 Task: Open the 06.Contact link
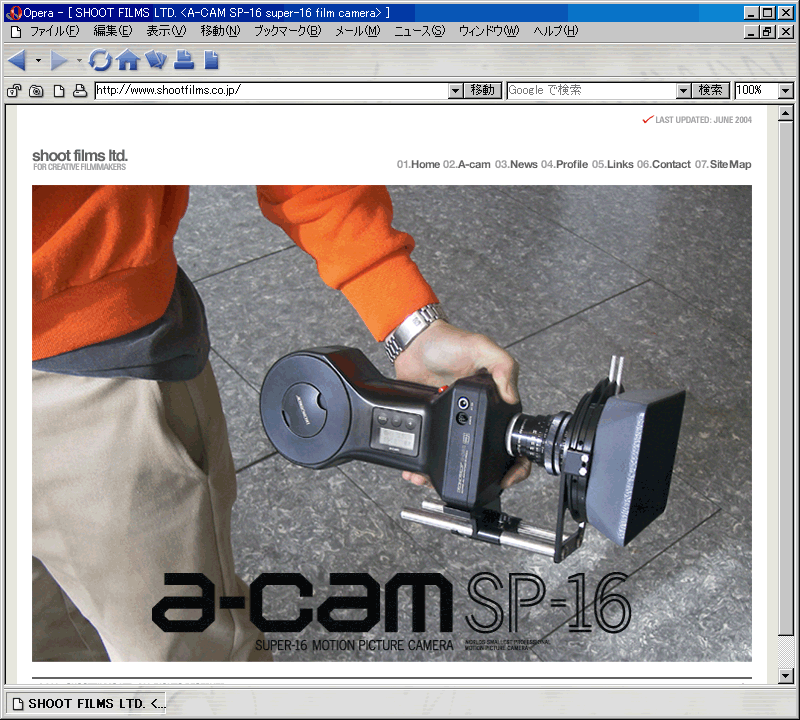[664, 164]
